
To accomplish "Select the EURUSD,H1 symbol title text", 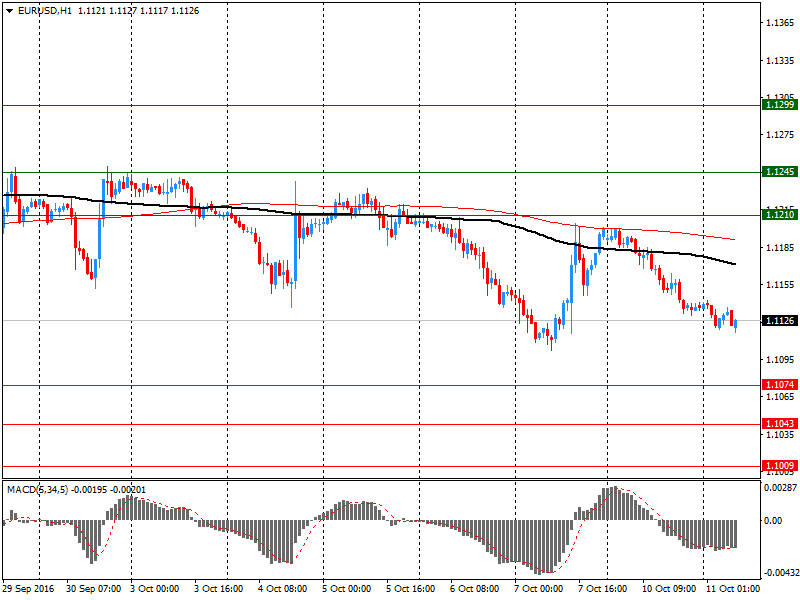I will [45, 11].
